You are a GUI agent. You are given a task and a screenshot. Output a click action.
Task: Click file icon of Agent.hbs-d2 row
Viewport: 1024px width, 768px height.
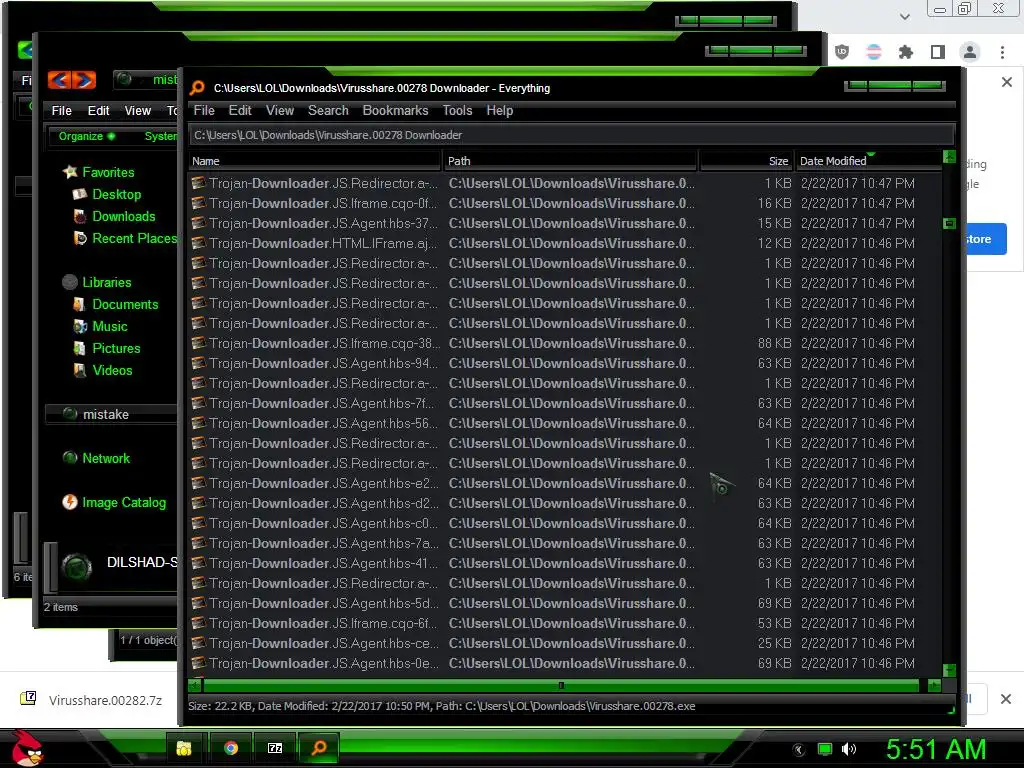point(199,503)
